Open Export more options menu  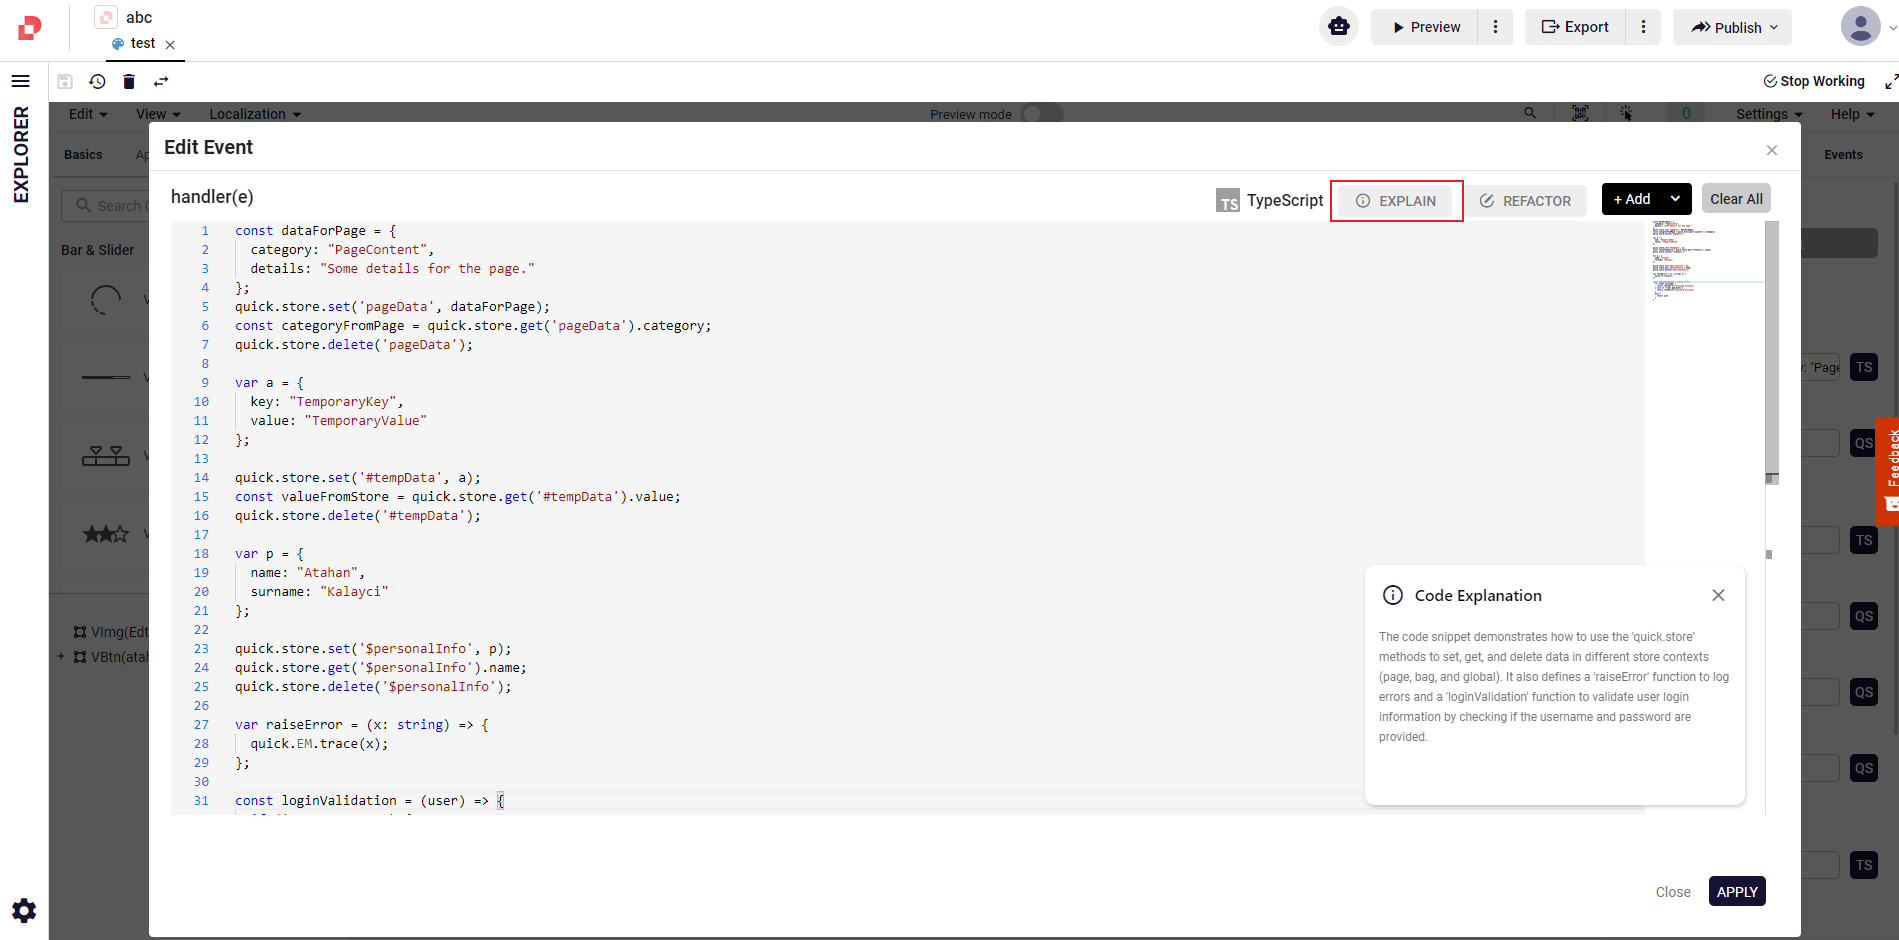1643,27
